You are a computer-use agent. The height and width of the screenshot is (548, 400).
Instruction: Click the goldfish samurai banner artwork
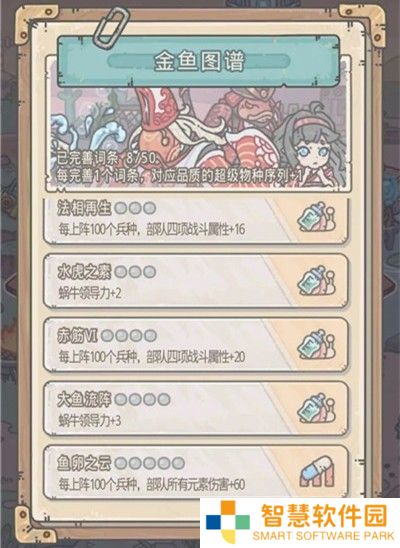(198, 138)
